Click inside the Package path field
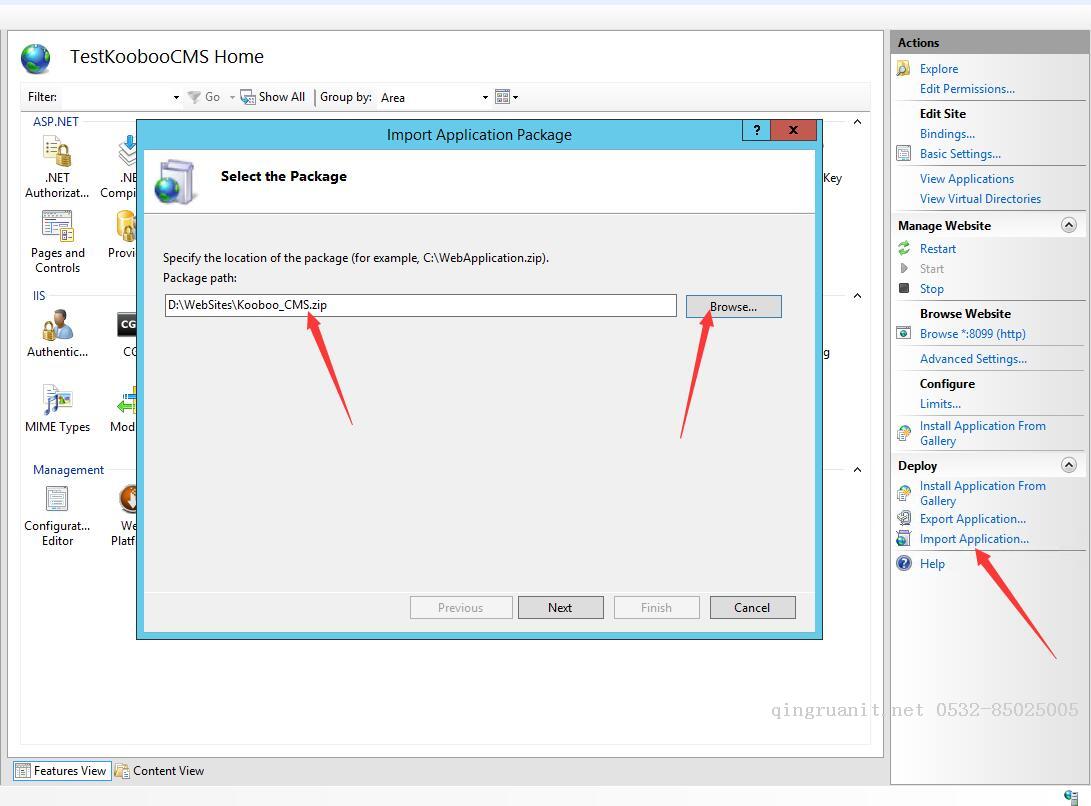This screenshot has width=1091, height=806. pyautogui.click(x=420, y=305)
